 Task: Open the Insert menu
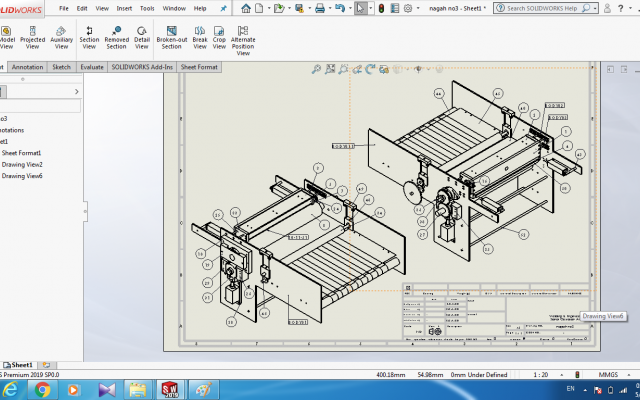124,8
